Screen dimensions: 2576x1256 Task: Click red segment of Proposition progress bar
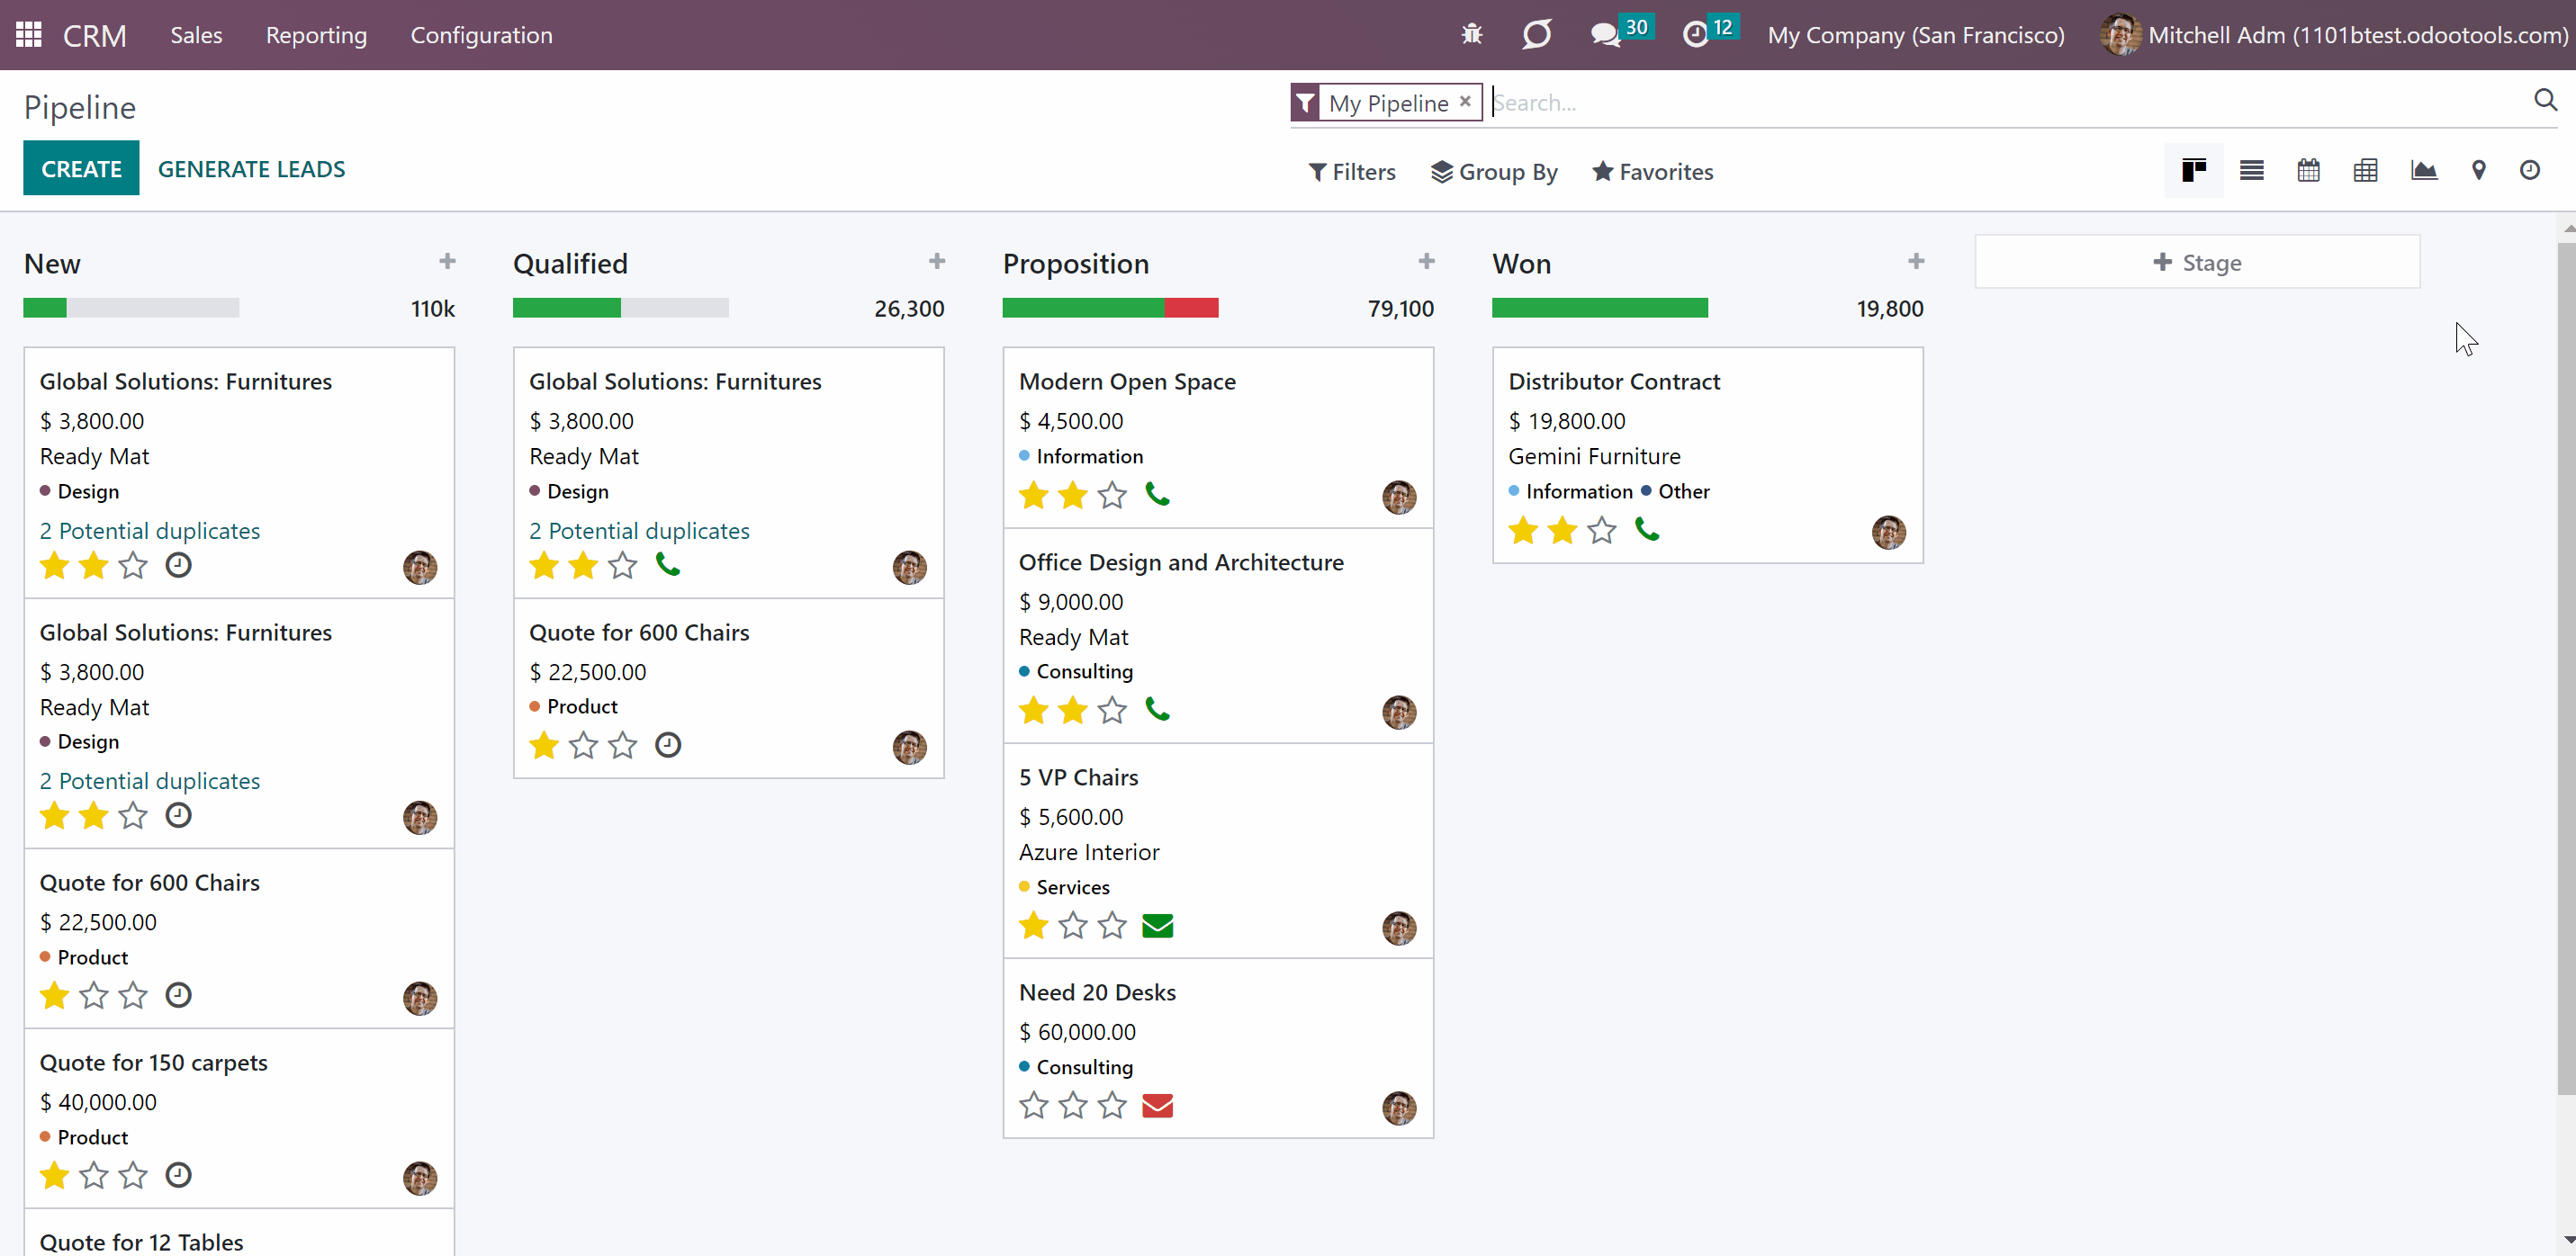(x=1191, y=308)
